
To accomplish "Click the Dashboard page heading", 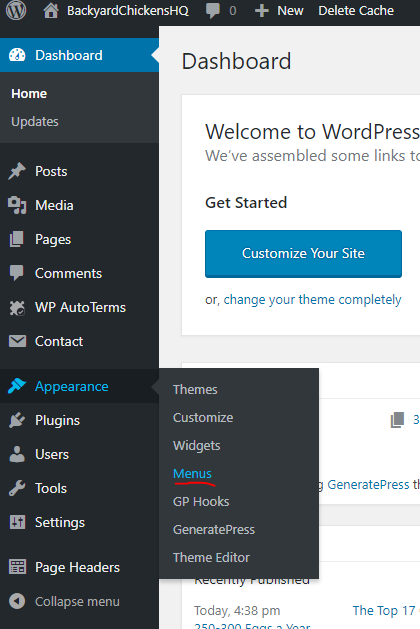I will pyautogui.click(x=236, y=61).
